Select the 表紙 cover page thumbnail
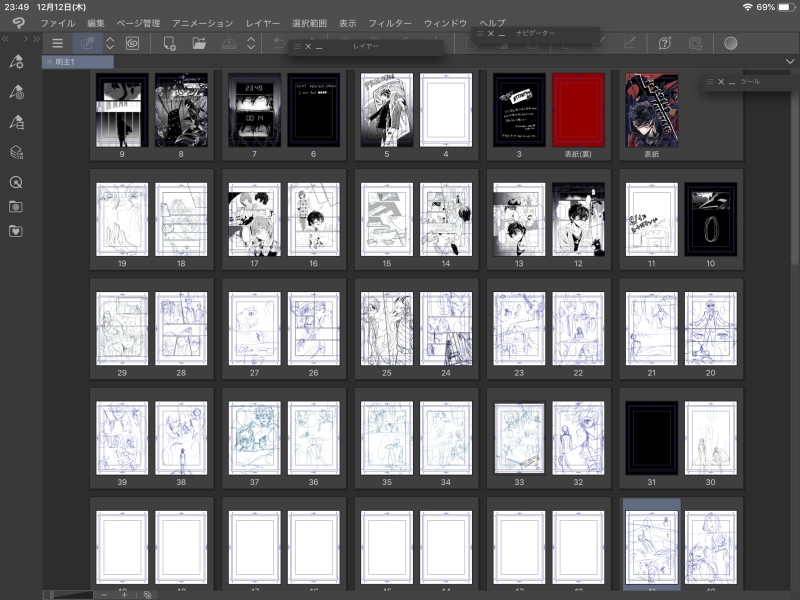The image size is (800, 600). tap(652, 110)
